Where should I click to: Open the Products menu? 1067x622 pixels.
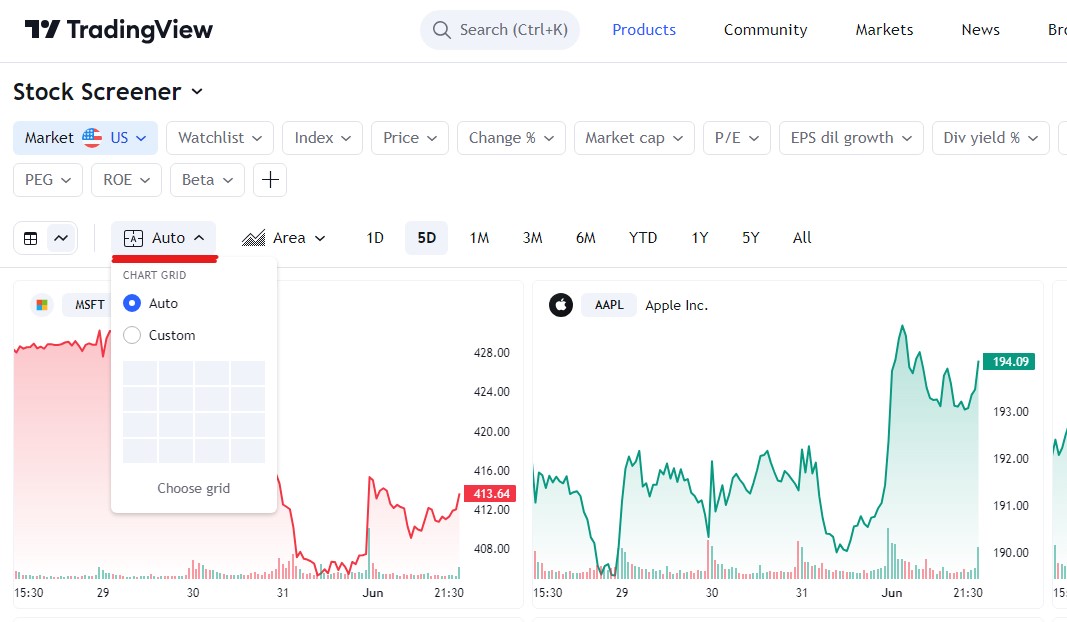click(x=643, y=30)
